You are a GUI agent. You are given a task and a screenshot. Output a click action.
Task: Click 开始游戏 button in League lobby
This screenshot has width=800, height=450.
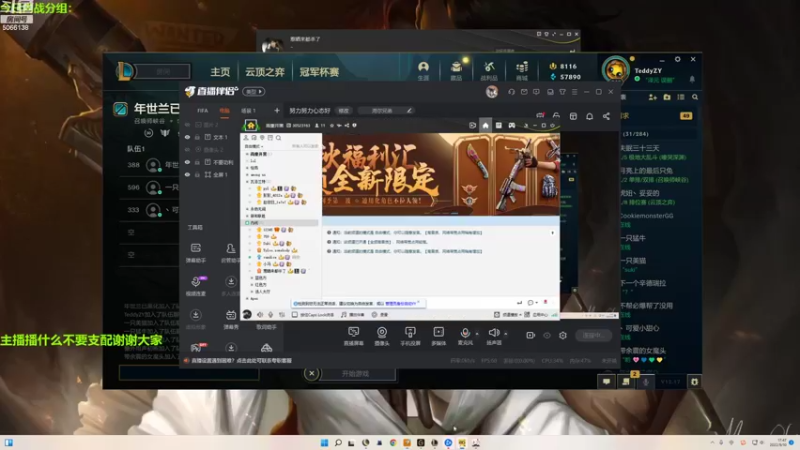pyautogui.click(x=356, y=373)
